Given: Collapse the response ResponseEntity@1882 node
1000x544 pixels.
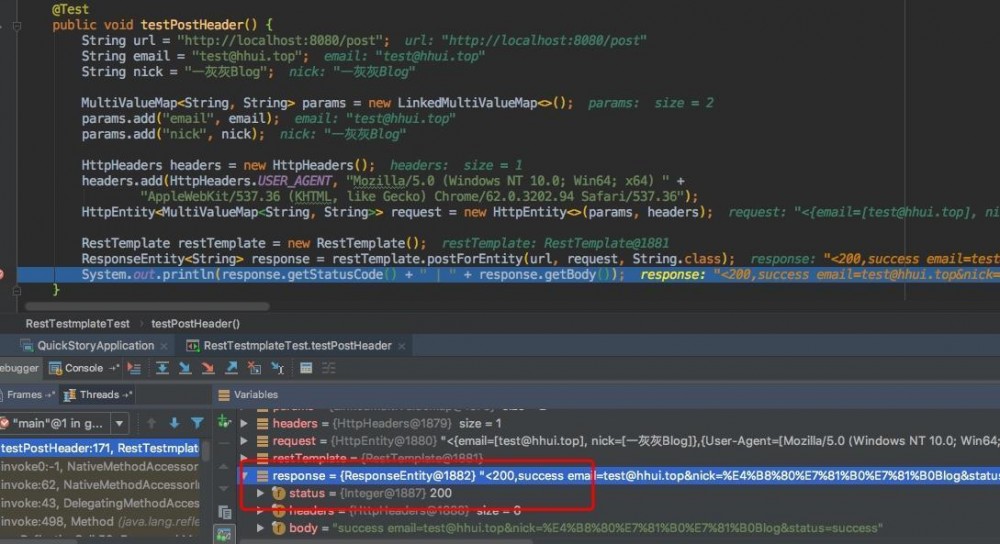Looking at the screenshot, I should 244,476.
